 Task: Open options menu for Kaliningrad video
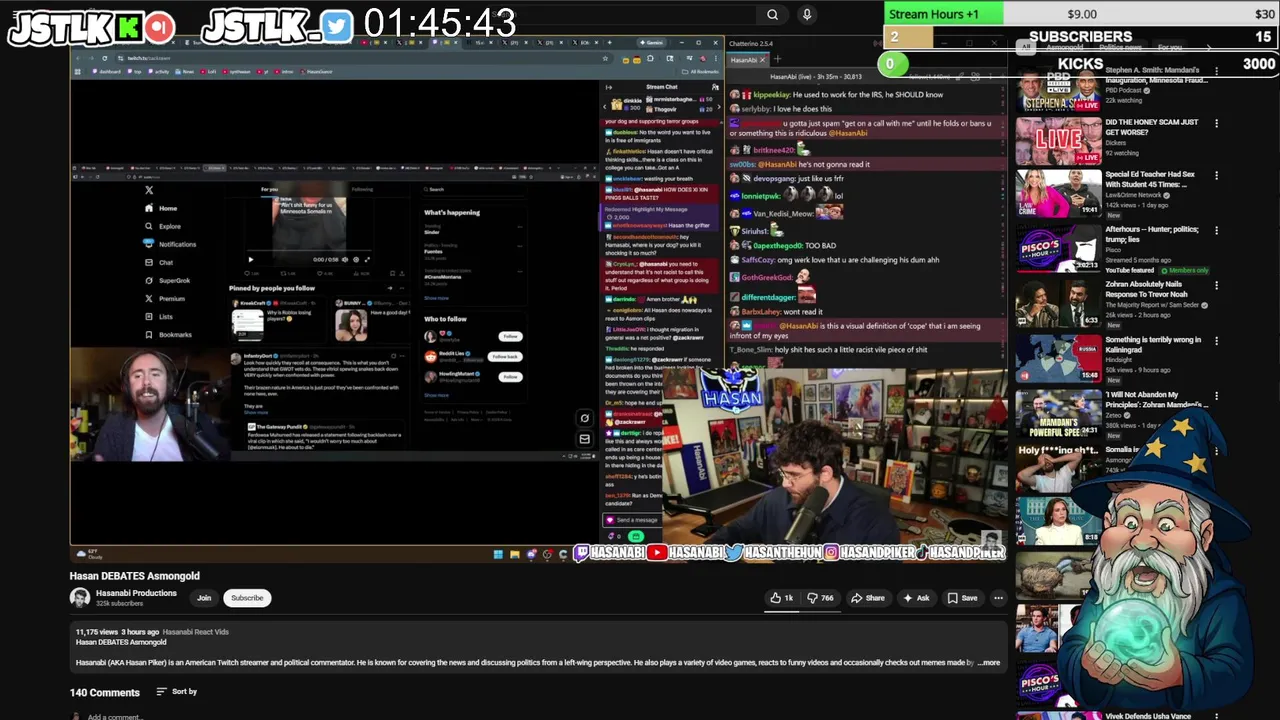(1216, 341)
